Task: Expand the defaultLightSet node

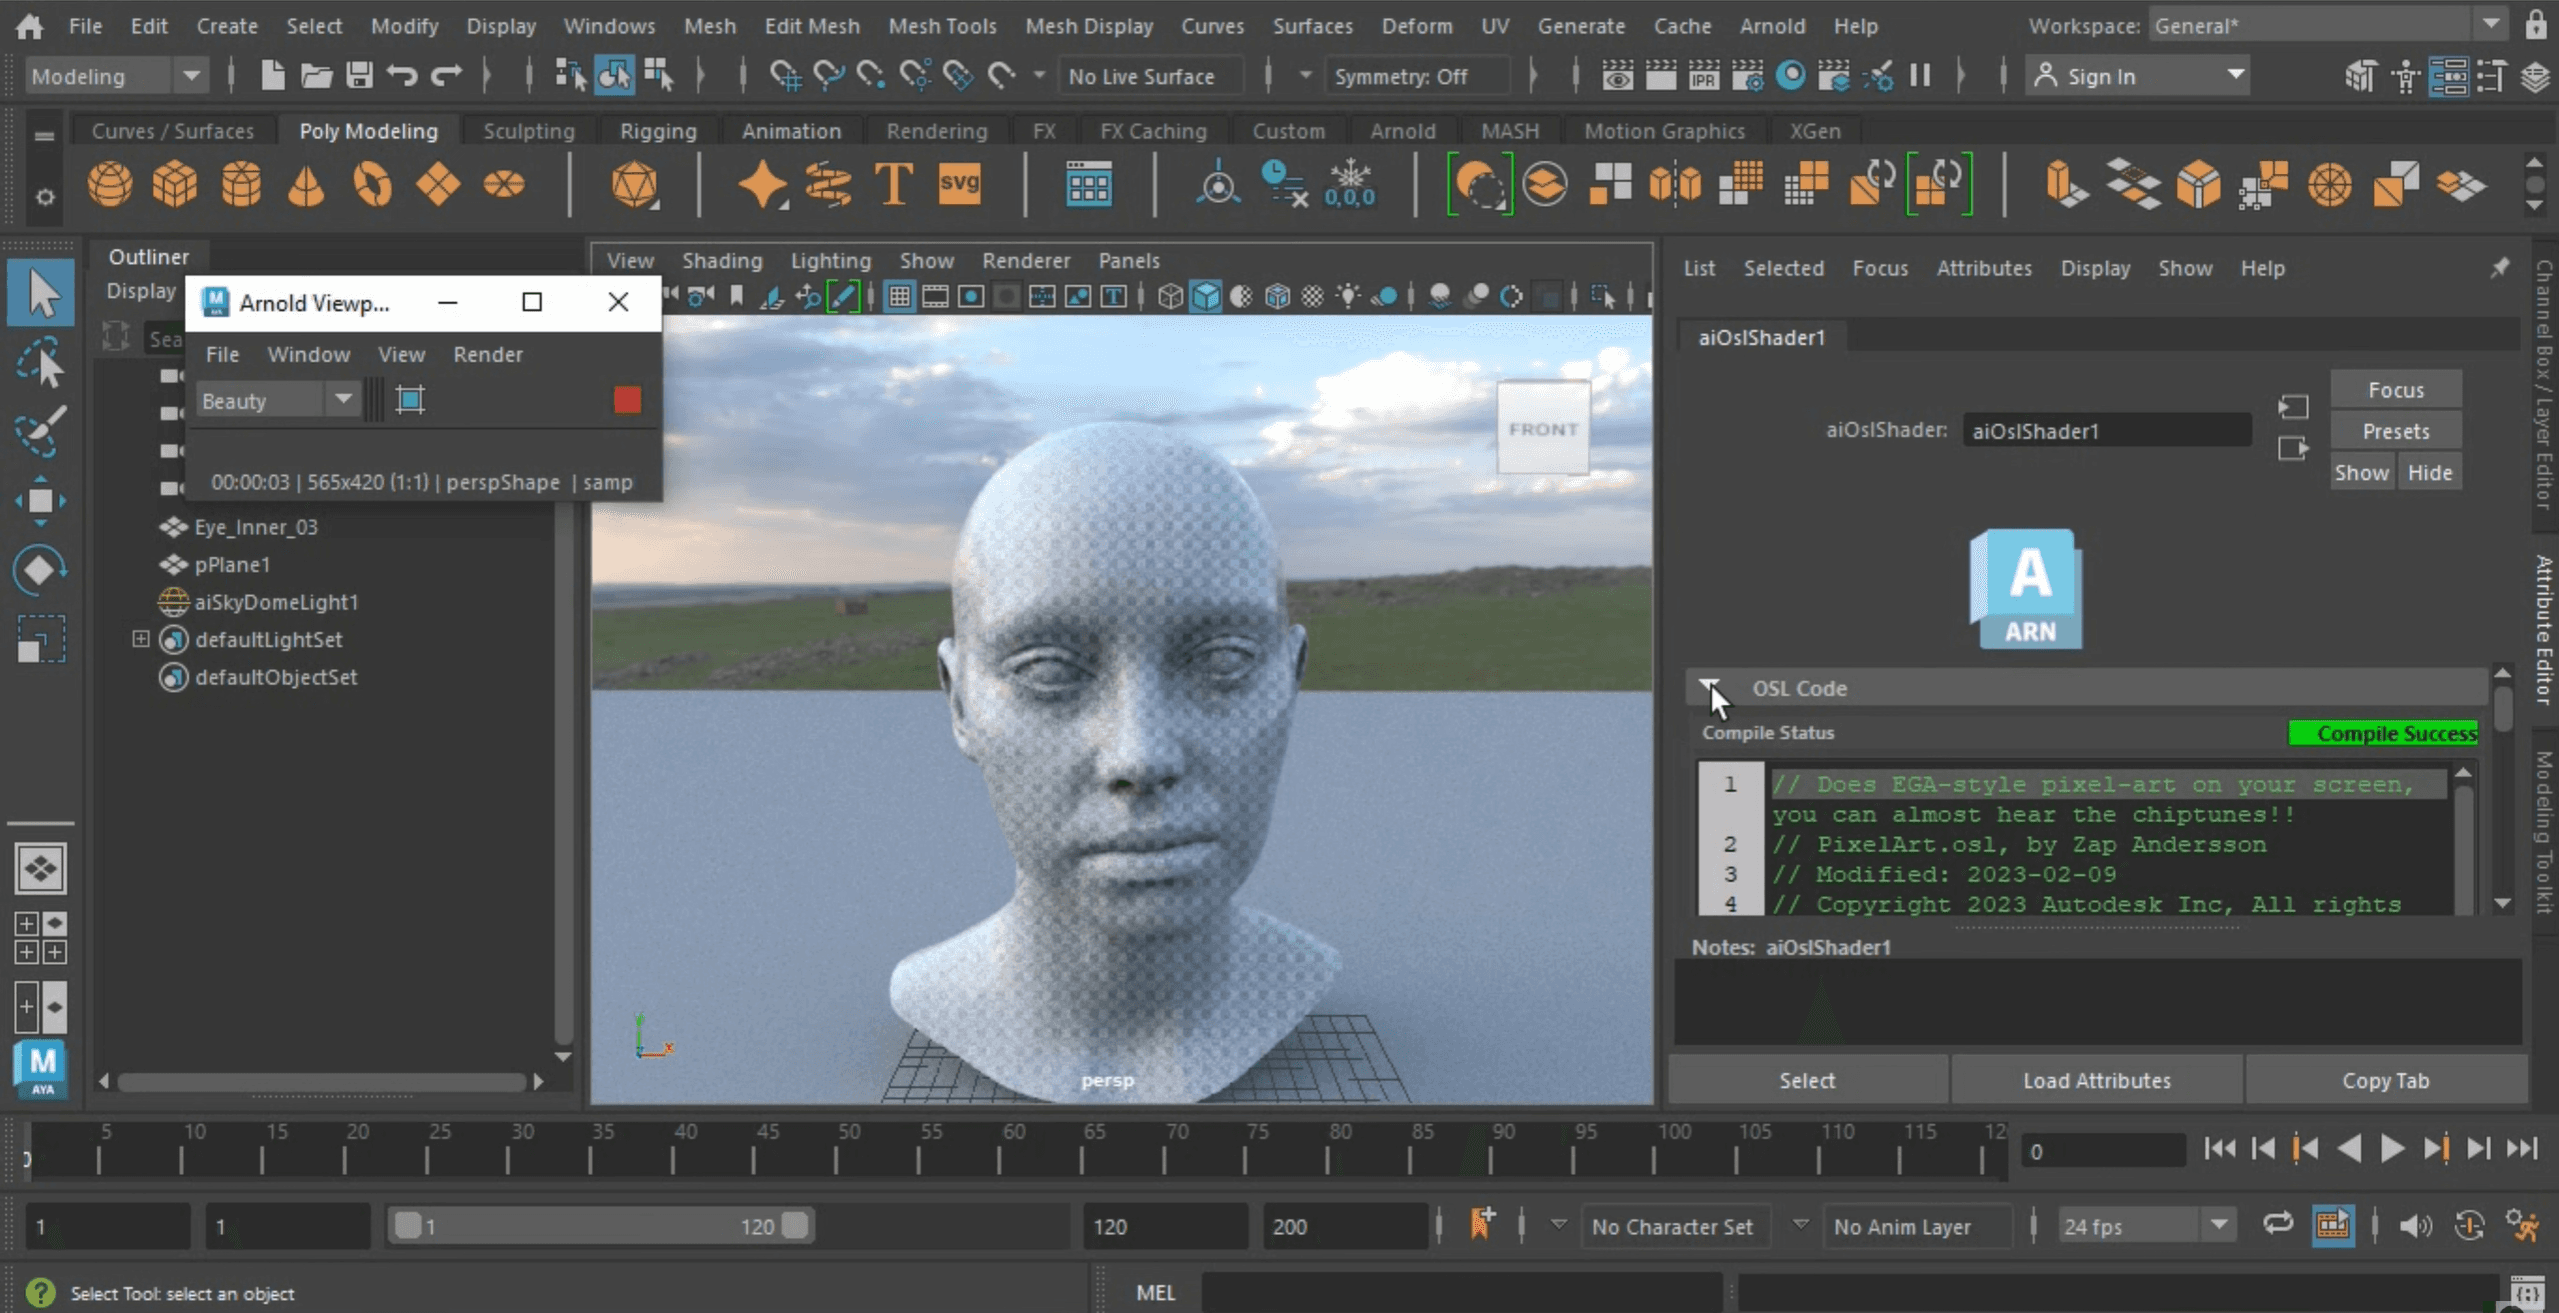Action: 141,639
